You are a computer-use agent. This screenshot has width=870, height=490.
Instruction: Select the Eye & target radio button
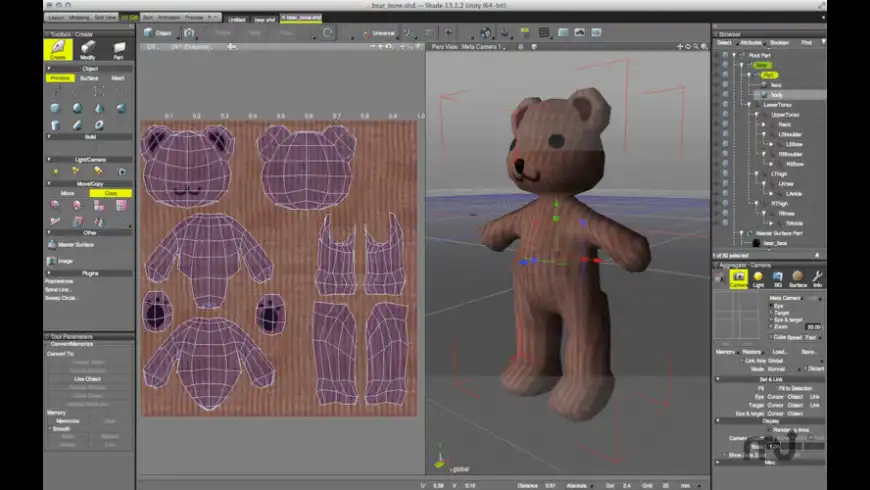click(x=771, y=320)
